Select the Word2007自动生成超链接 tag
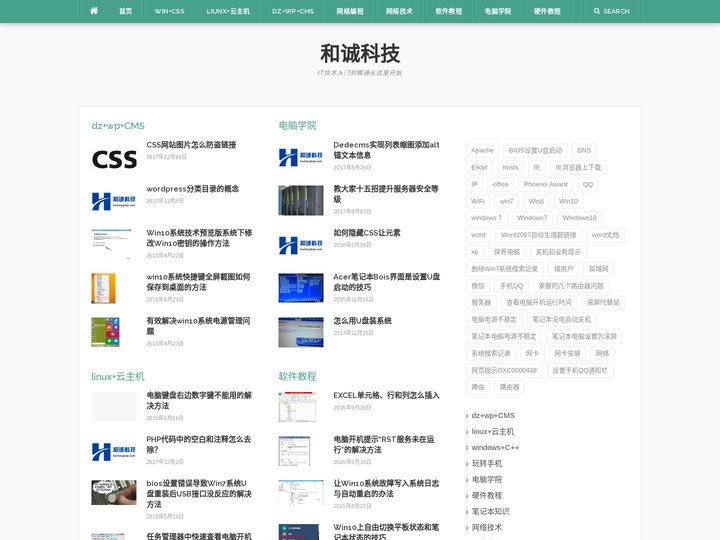The image size is (720, 540). pyautogui.click(x=539, y=235)
